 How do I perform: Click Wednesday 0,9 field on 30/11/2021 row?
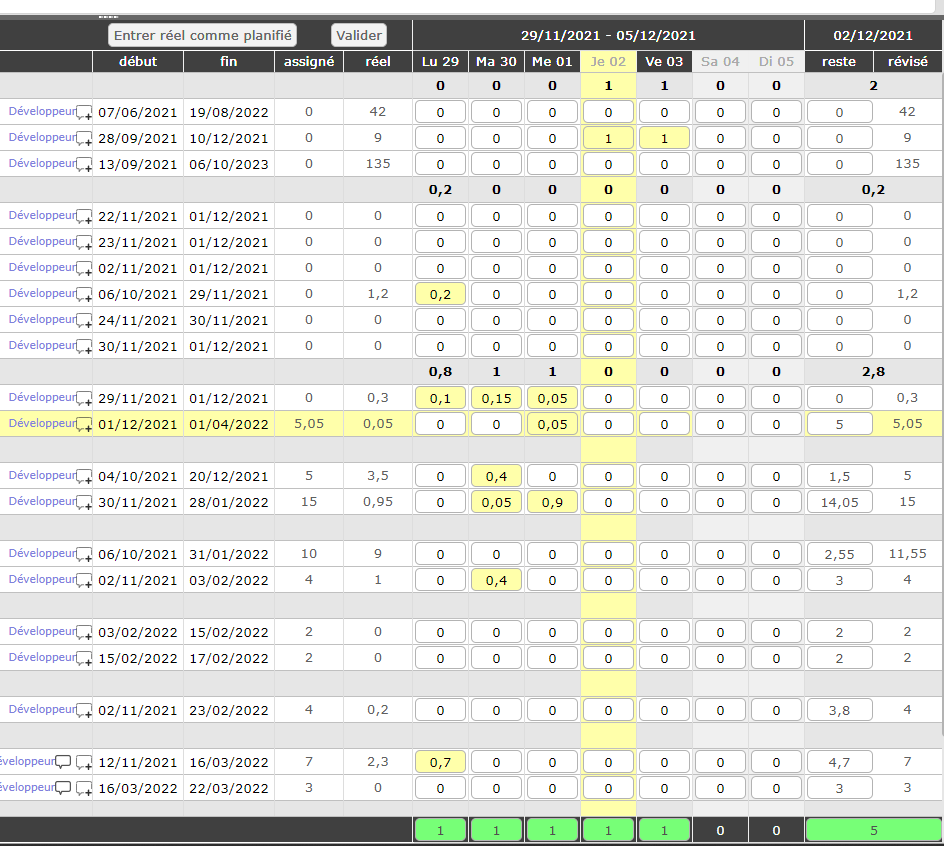tap(552, 502)
